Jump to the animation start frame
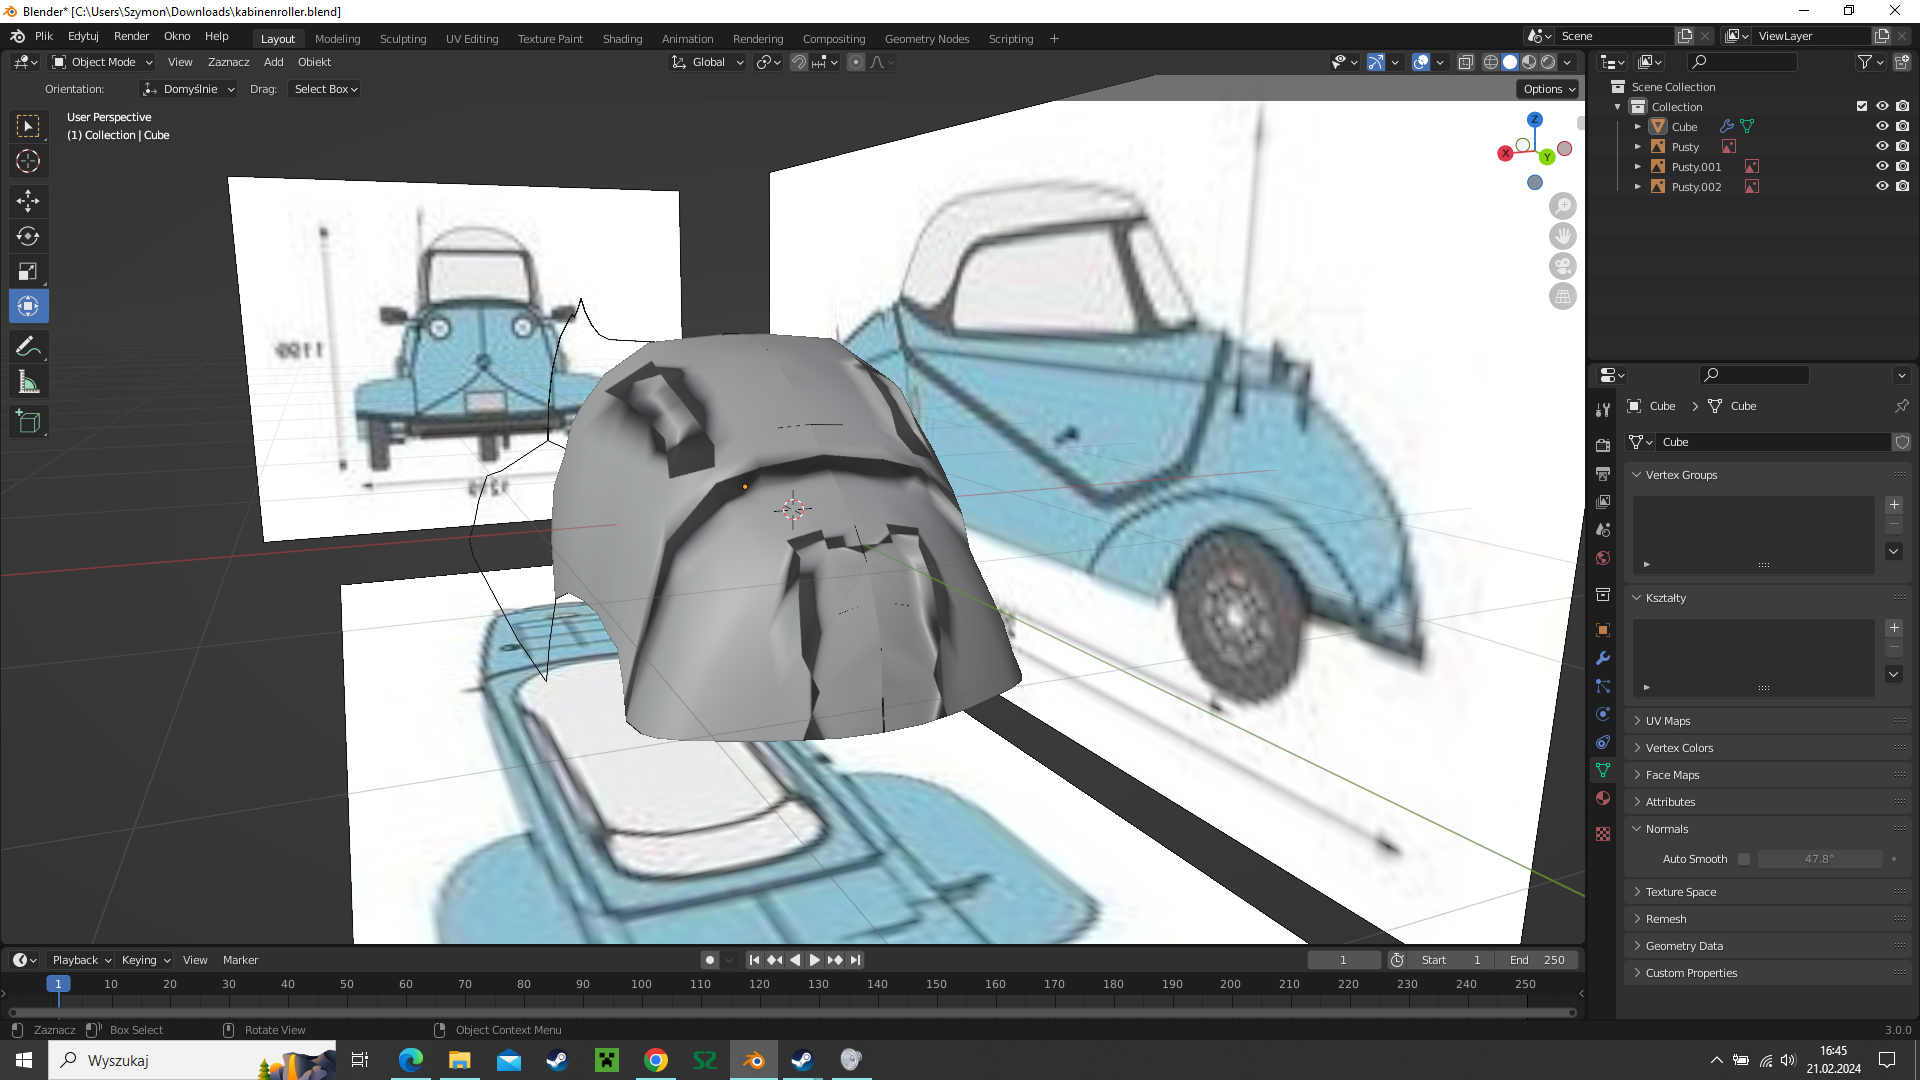The height and width of the screenshot is (1080, 1920). coord(755,960)
